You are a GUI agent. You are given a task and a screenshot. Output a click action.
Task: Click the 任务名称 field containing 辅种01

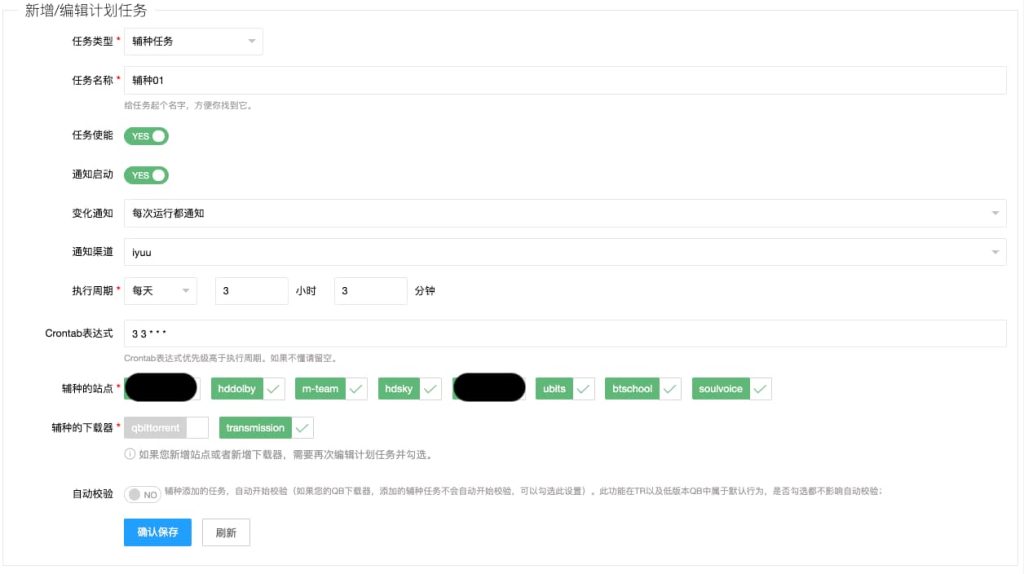(x=564, y=80)
